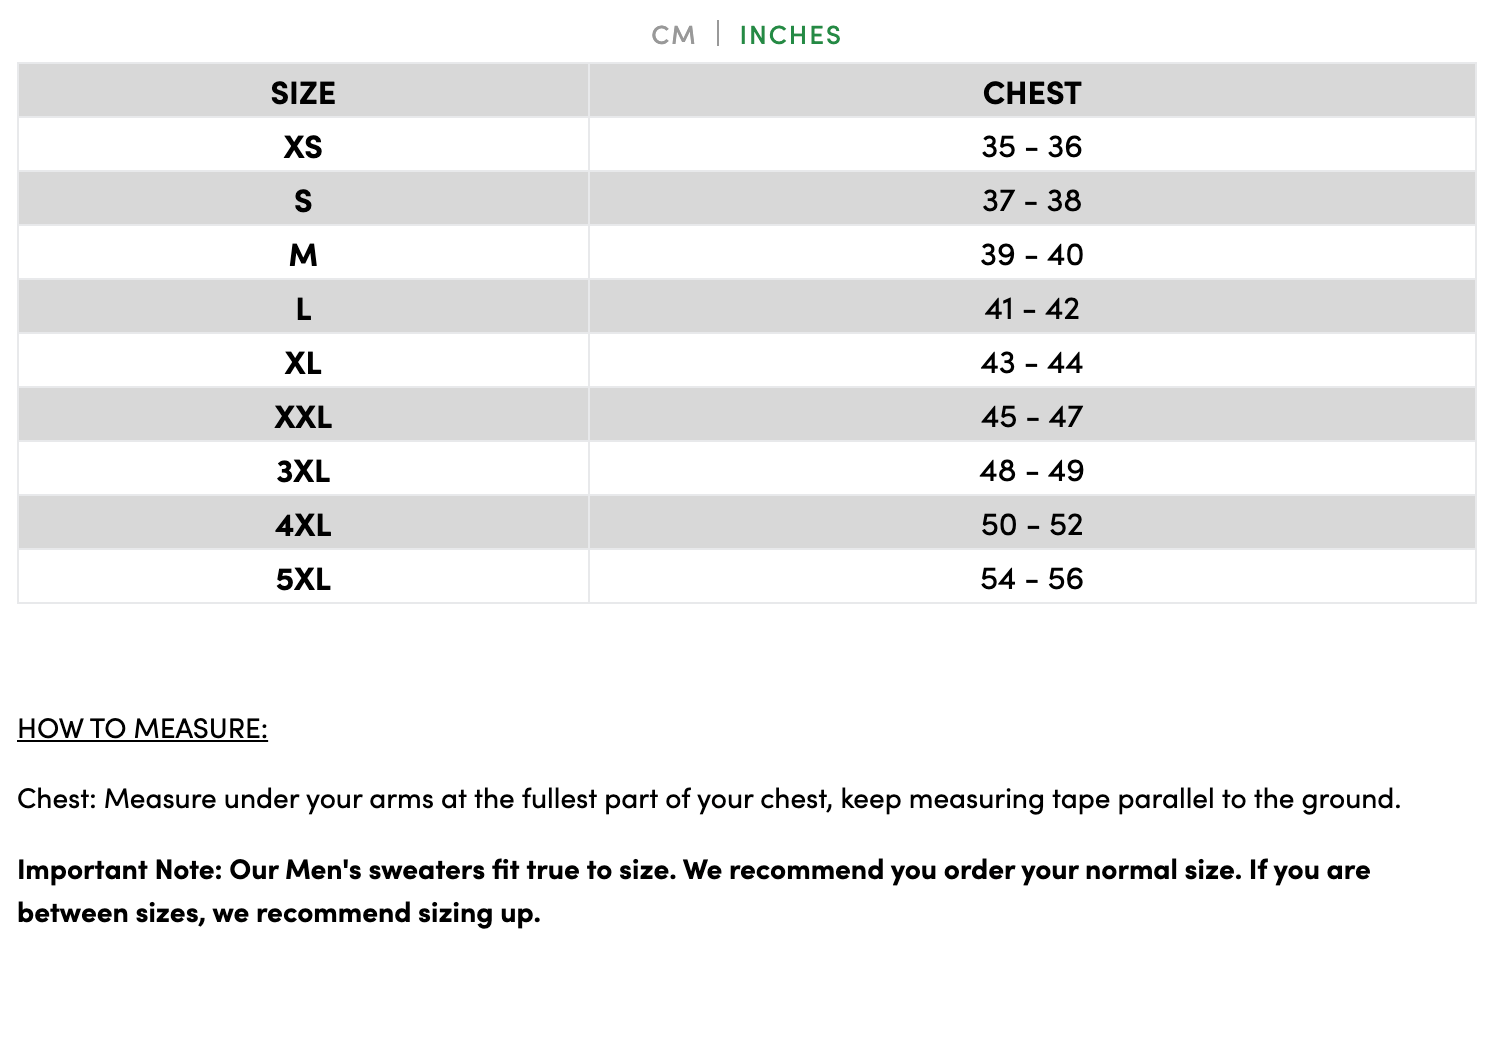
Task: Click the 35 - 36 chest measurement
Action: tap(1032, 147)
